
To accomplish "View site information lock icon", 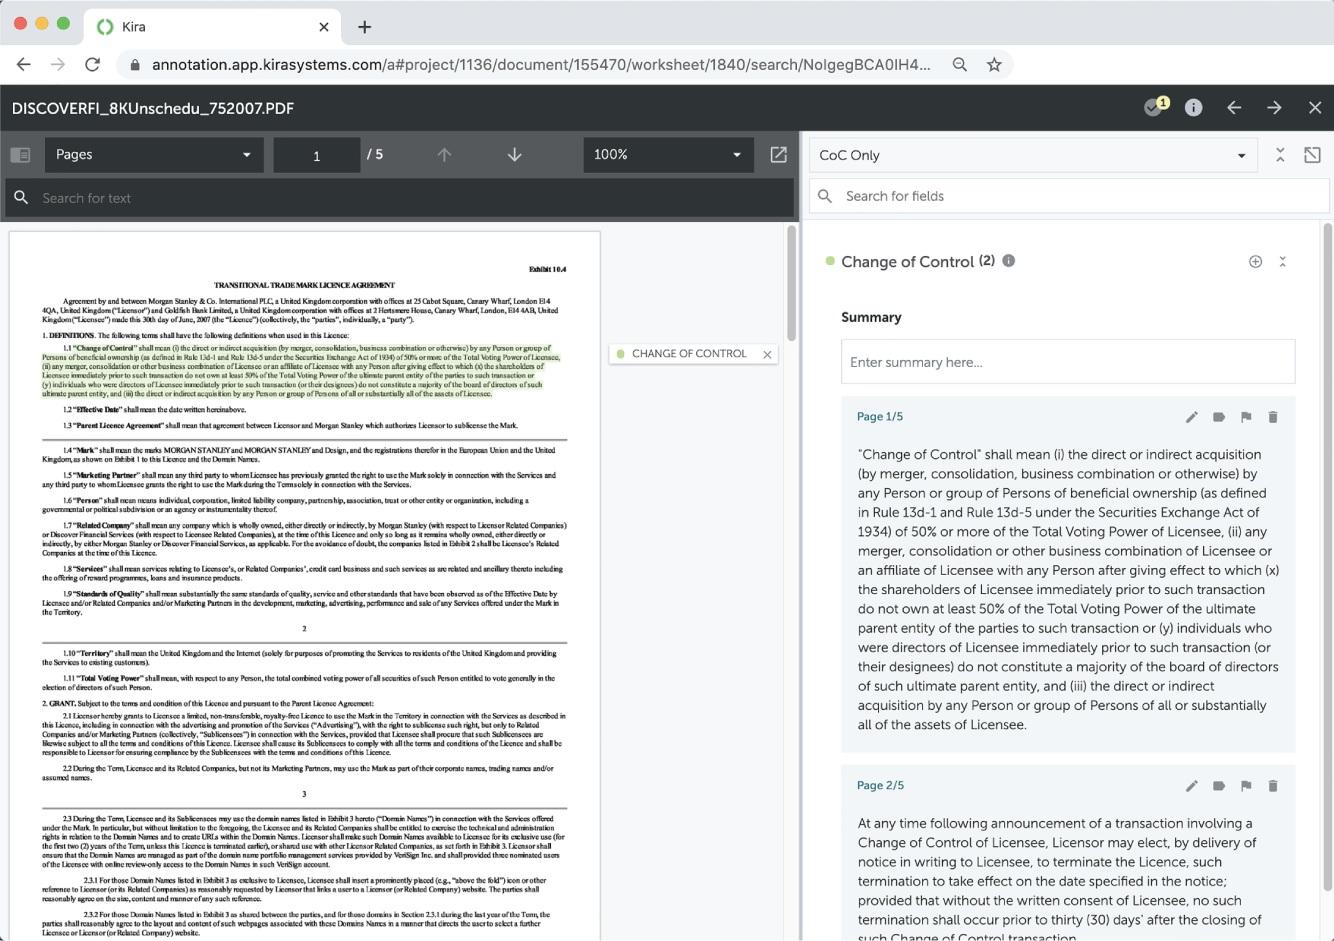I will (135, 65).
